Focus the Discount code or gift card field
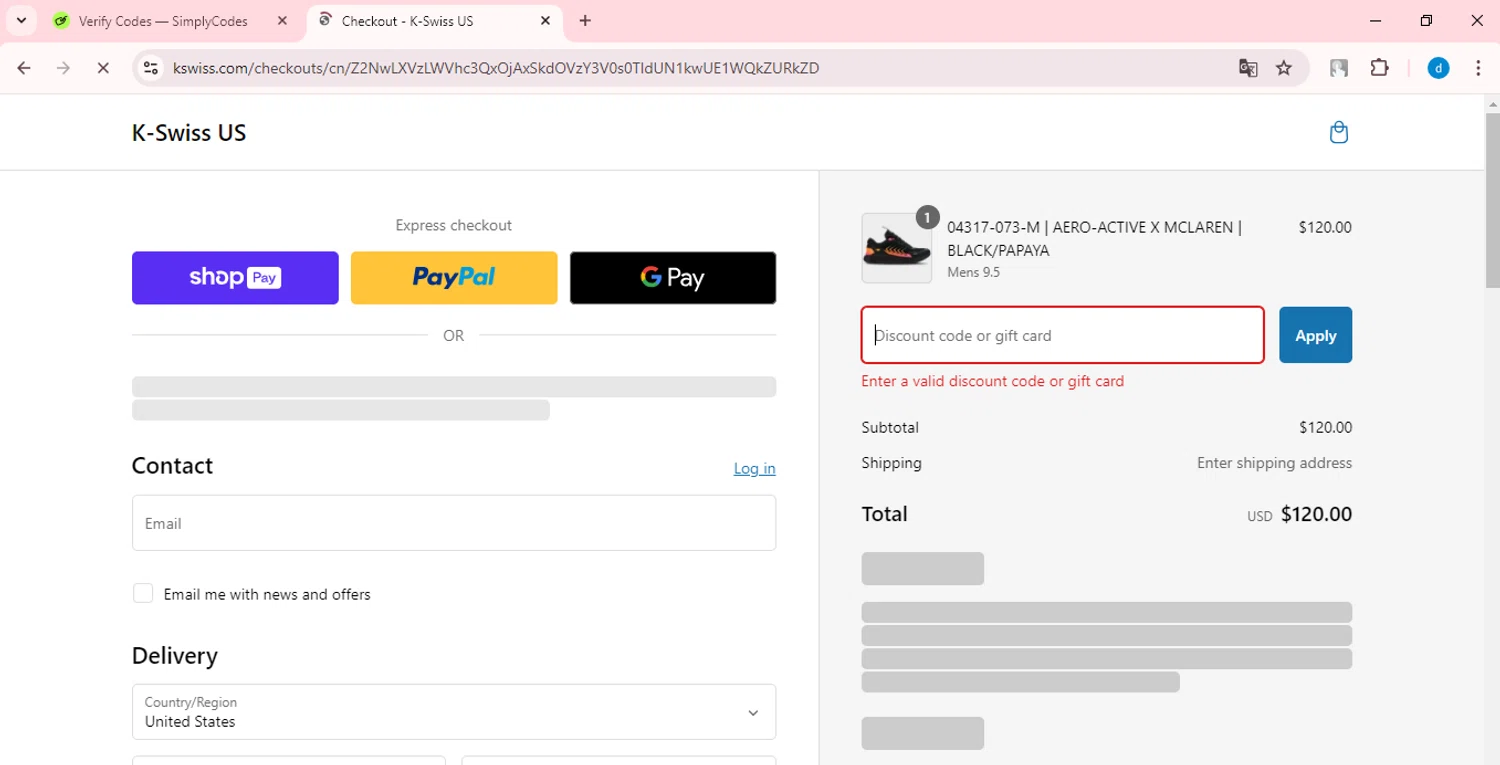 1062,335
